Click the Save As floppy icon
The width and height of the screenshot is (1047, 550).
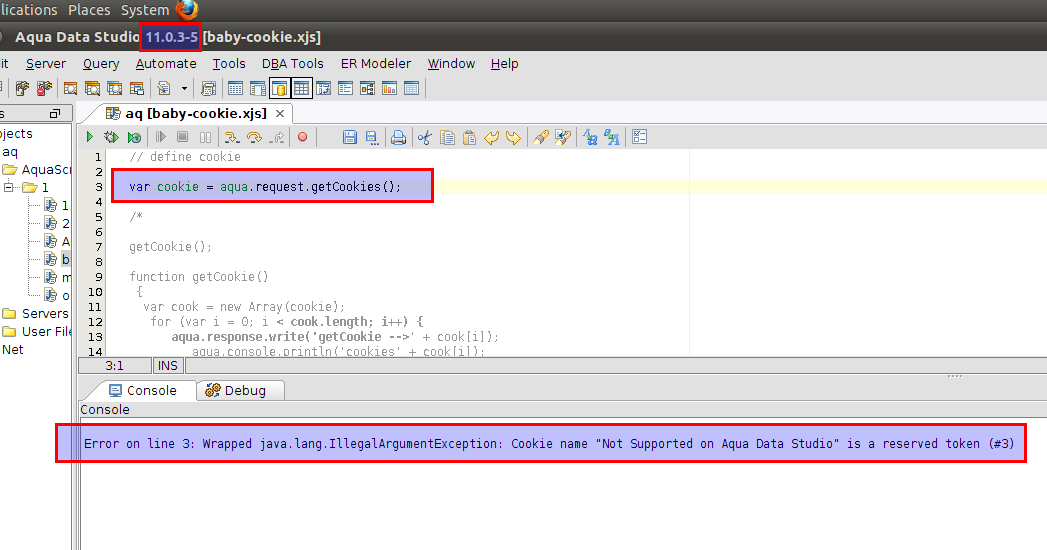371,137
